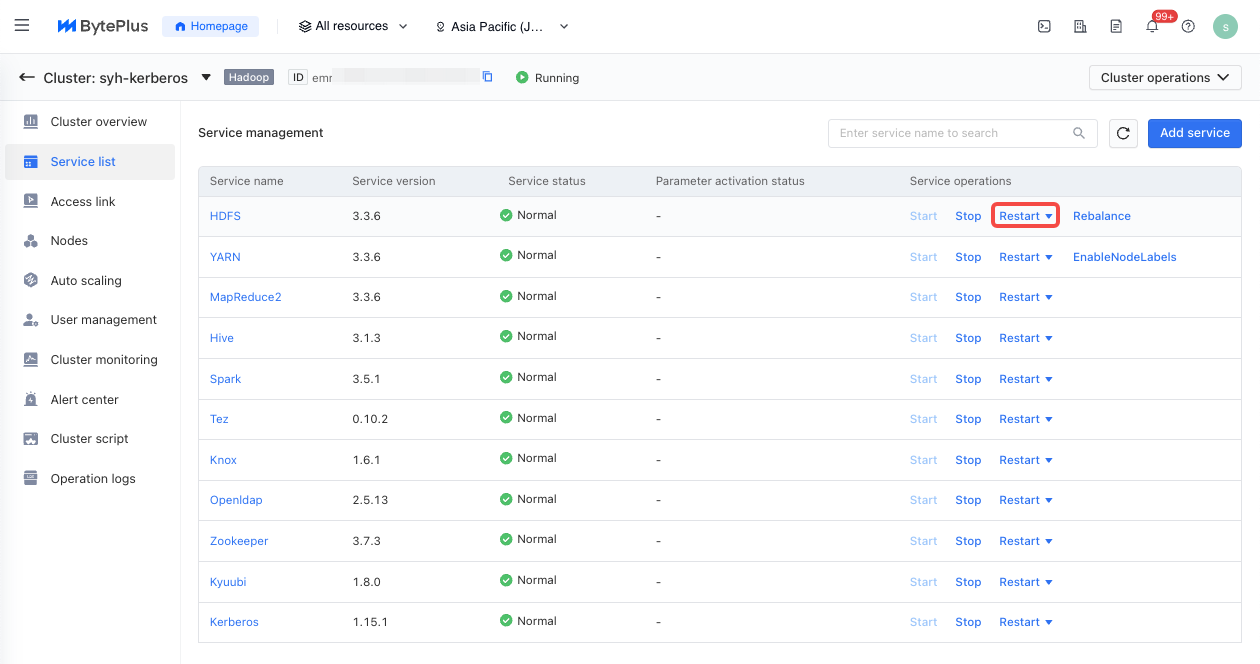Switch to the cluster name dropdown triangle
This screenshot has height=664, width=1260.
point(206,77)
